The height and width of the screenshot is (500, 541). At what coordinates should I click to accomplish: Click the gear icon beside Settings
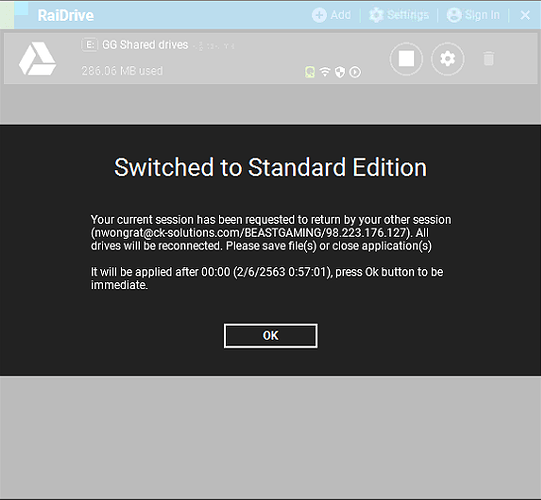pos(376,15)
